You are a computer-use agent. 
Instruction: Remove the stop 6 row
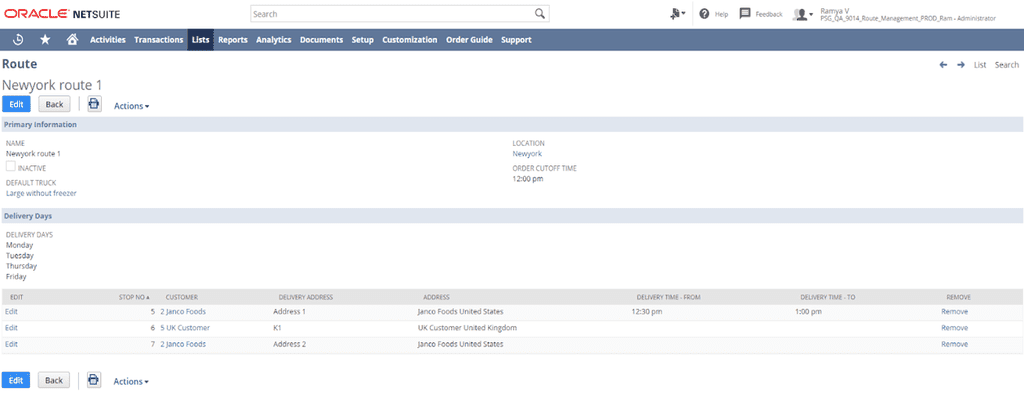(x=954, y=328)
